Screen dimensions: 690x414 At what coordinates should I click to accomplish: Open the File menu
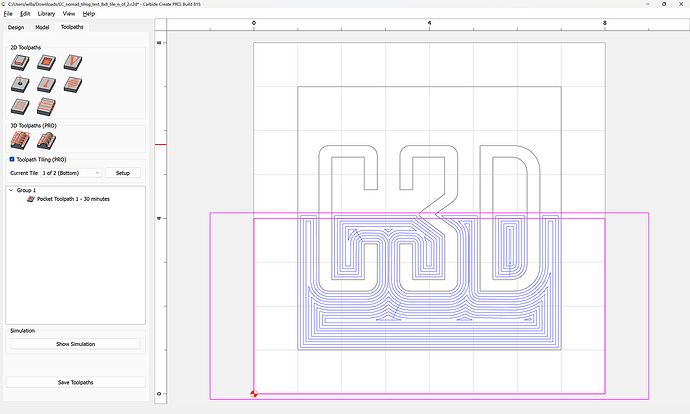pos(8,14)
